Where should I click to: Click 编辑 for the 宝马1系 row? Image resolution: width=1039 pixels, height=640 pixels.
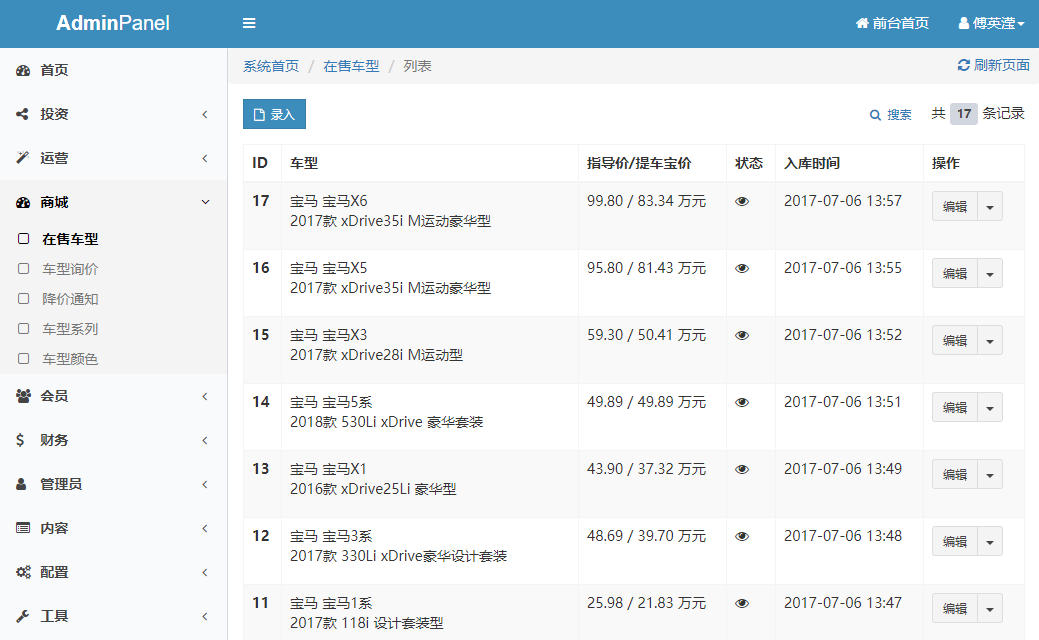(x=955, y=608)
